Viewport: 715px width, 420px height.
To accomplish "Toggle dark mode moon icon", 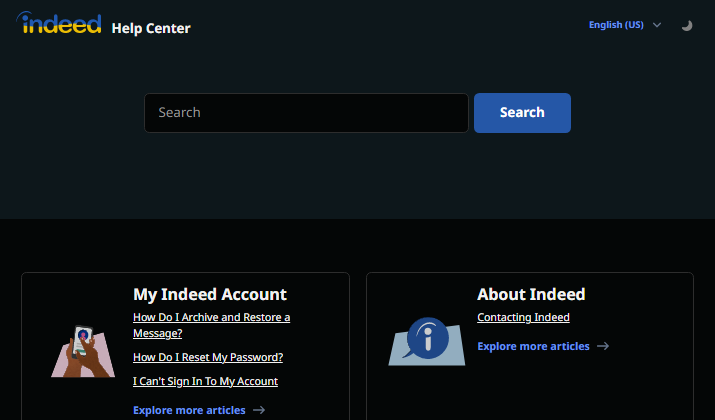I will point(687,26).
